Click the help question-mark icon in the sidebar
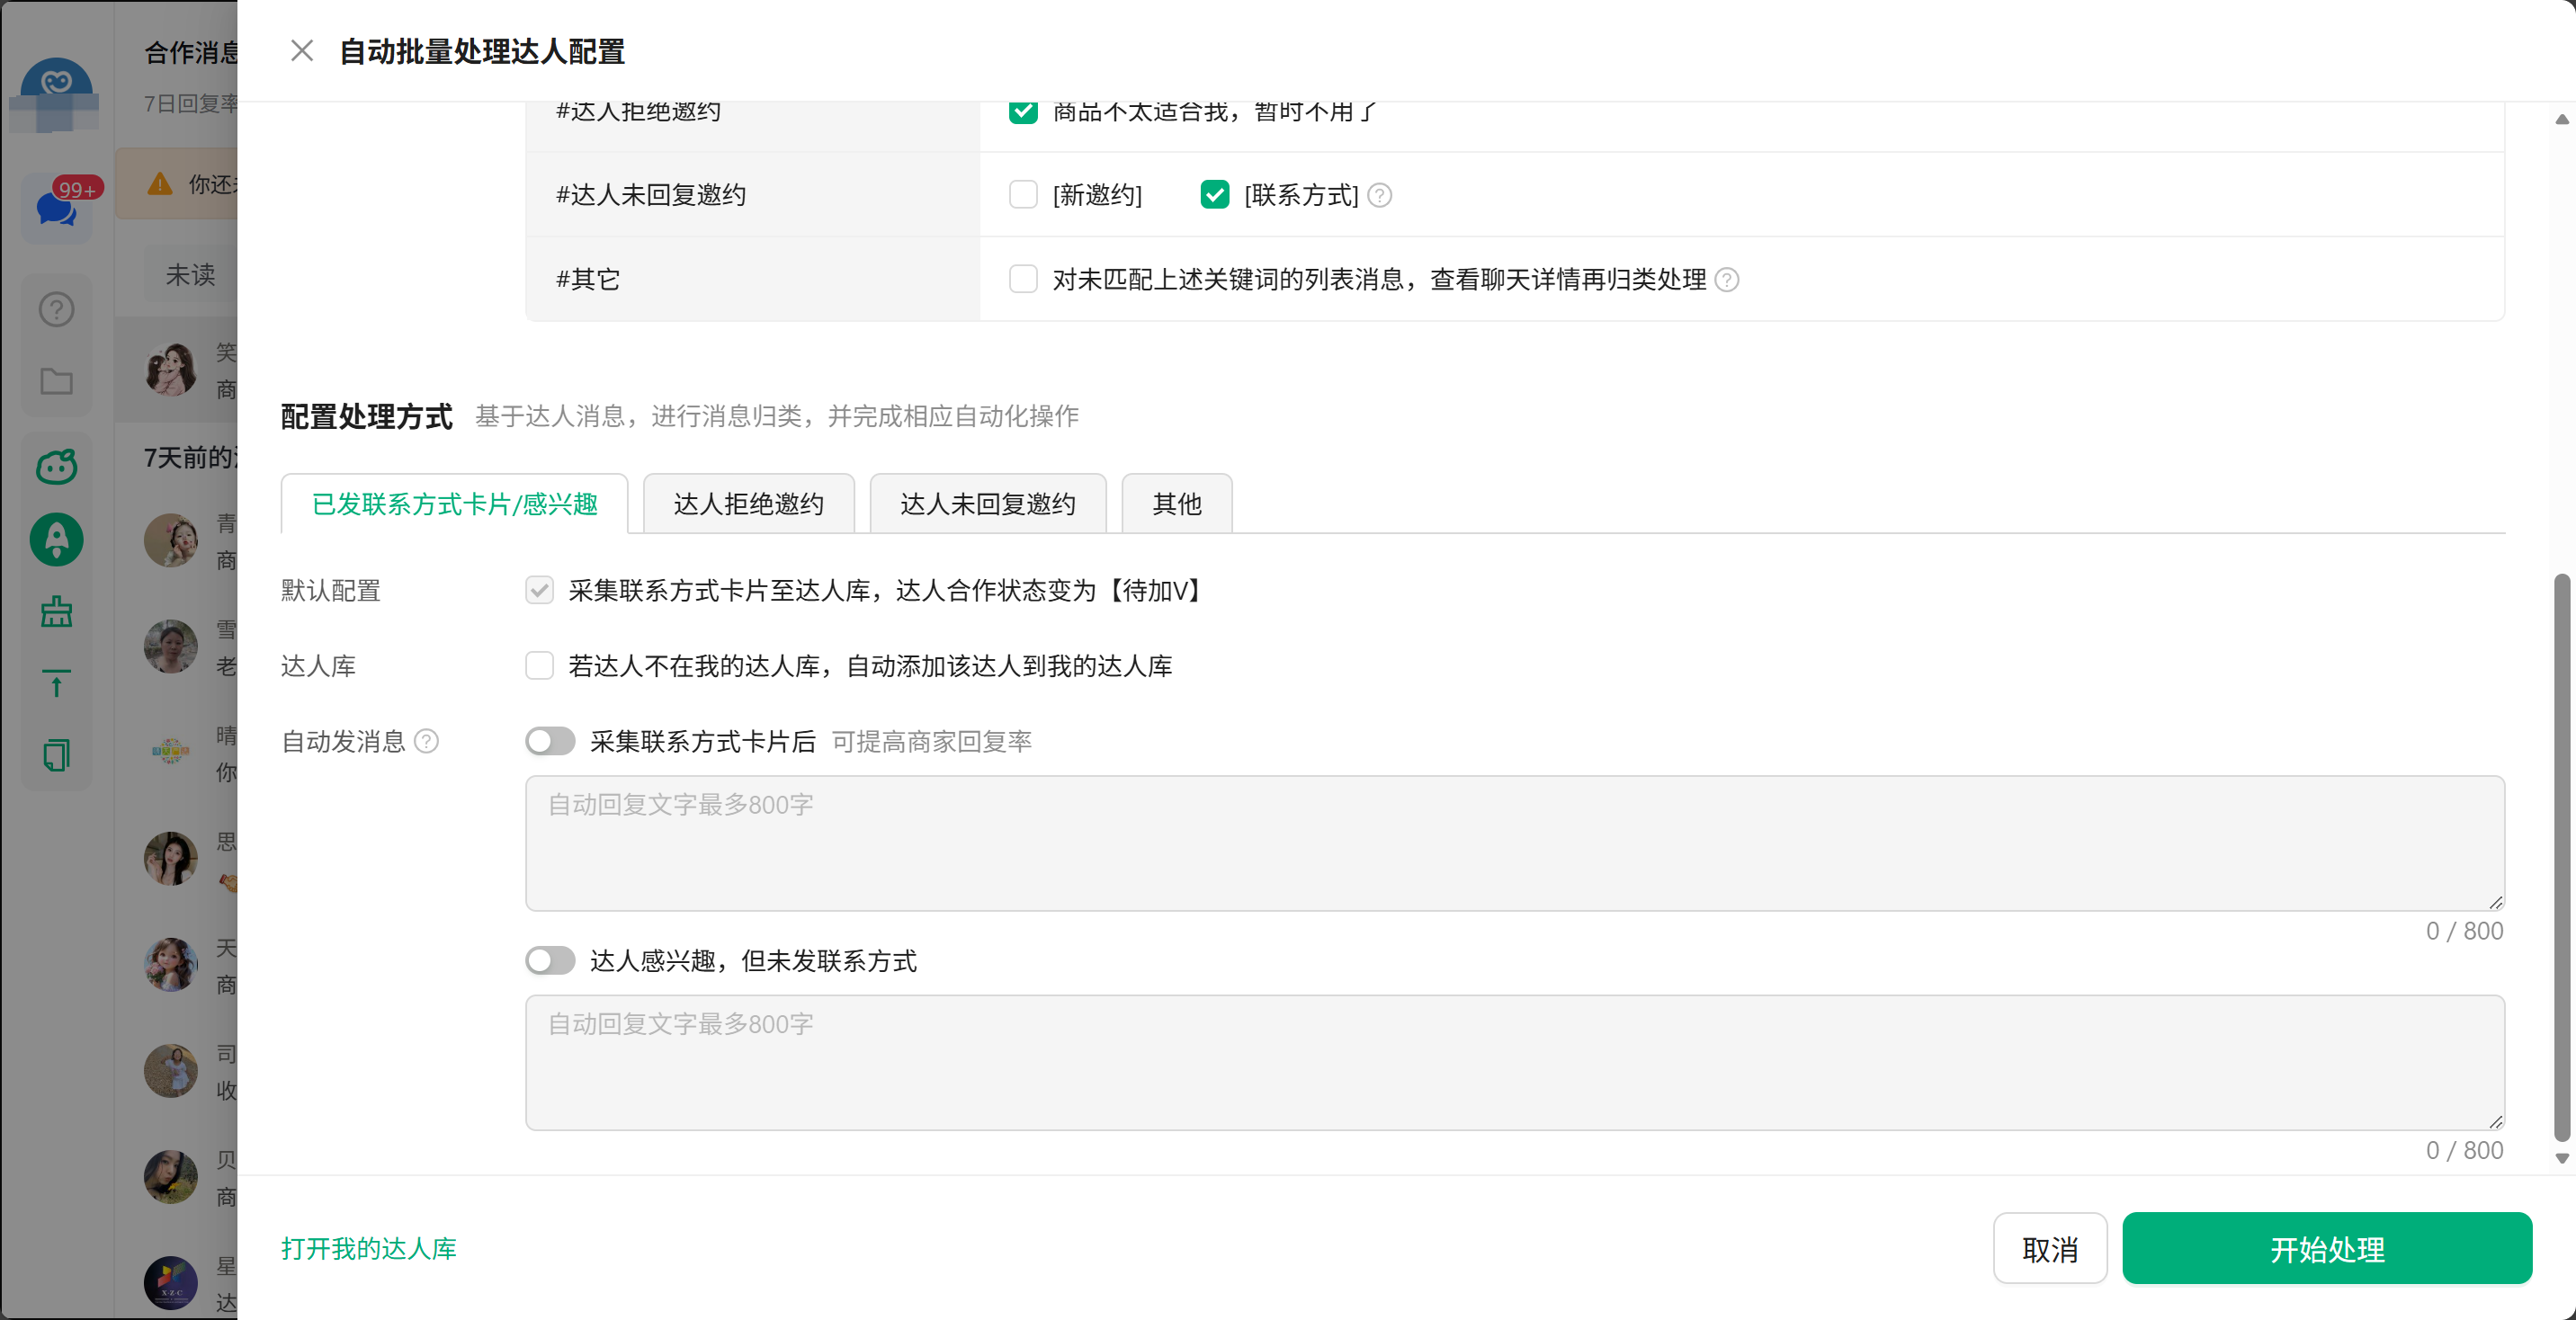Image resolution: width=2576 pixels, height=1320 pixels. [56, 309]
